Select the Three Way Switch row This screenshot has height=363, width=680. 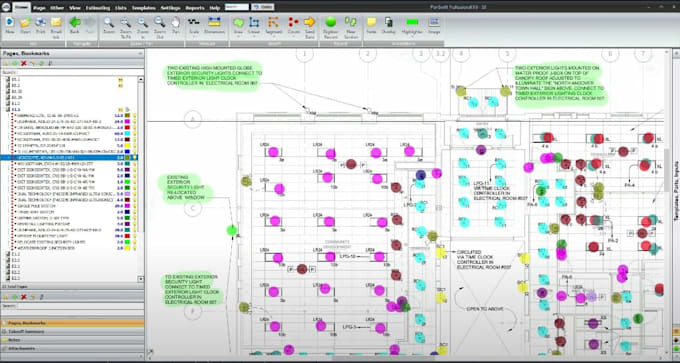tap(69, 212)
